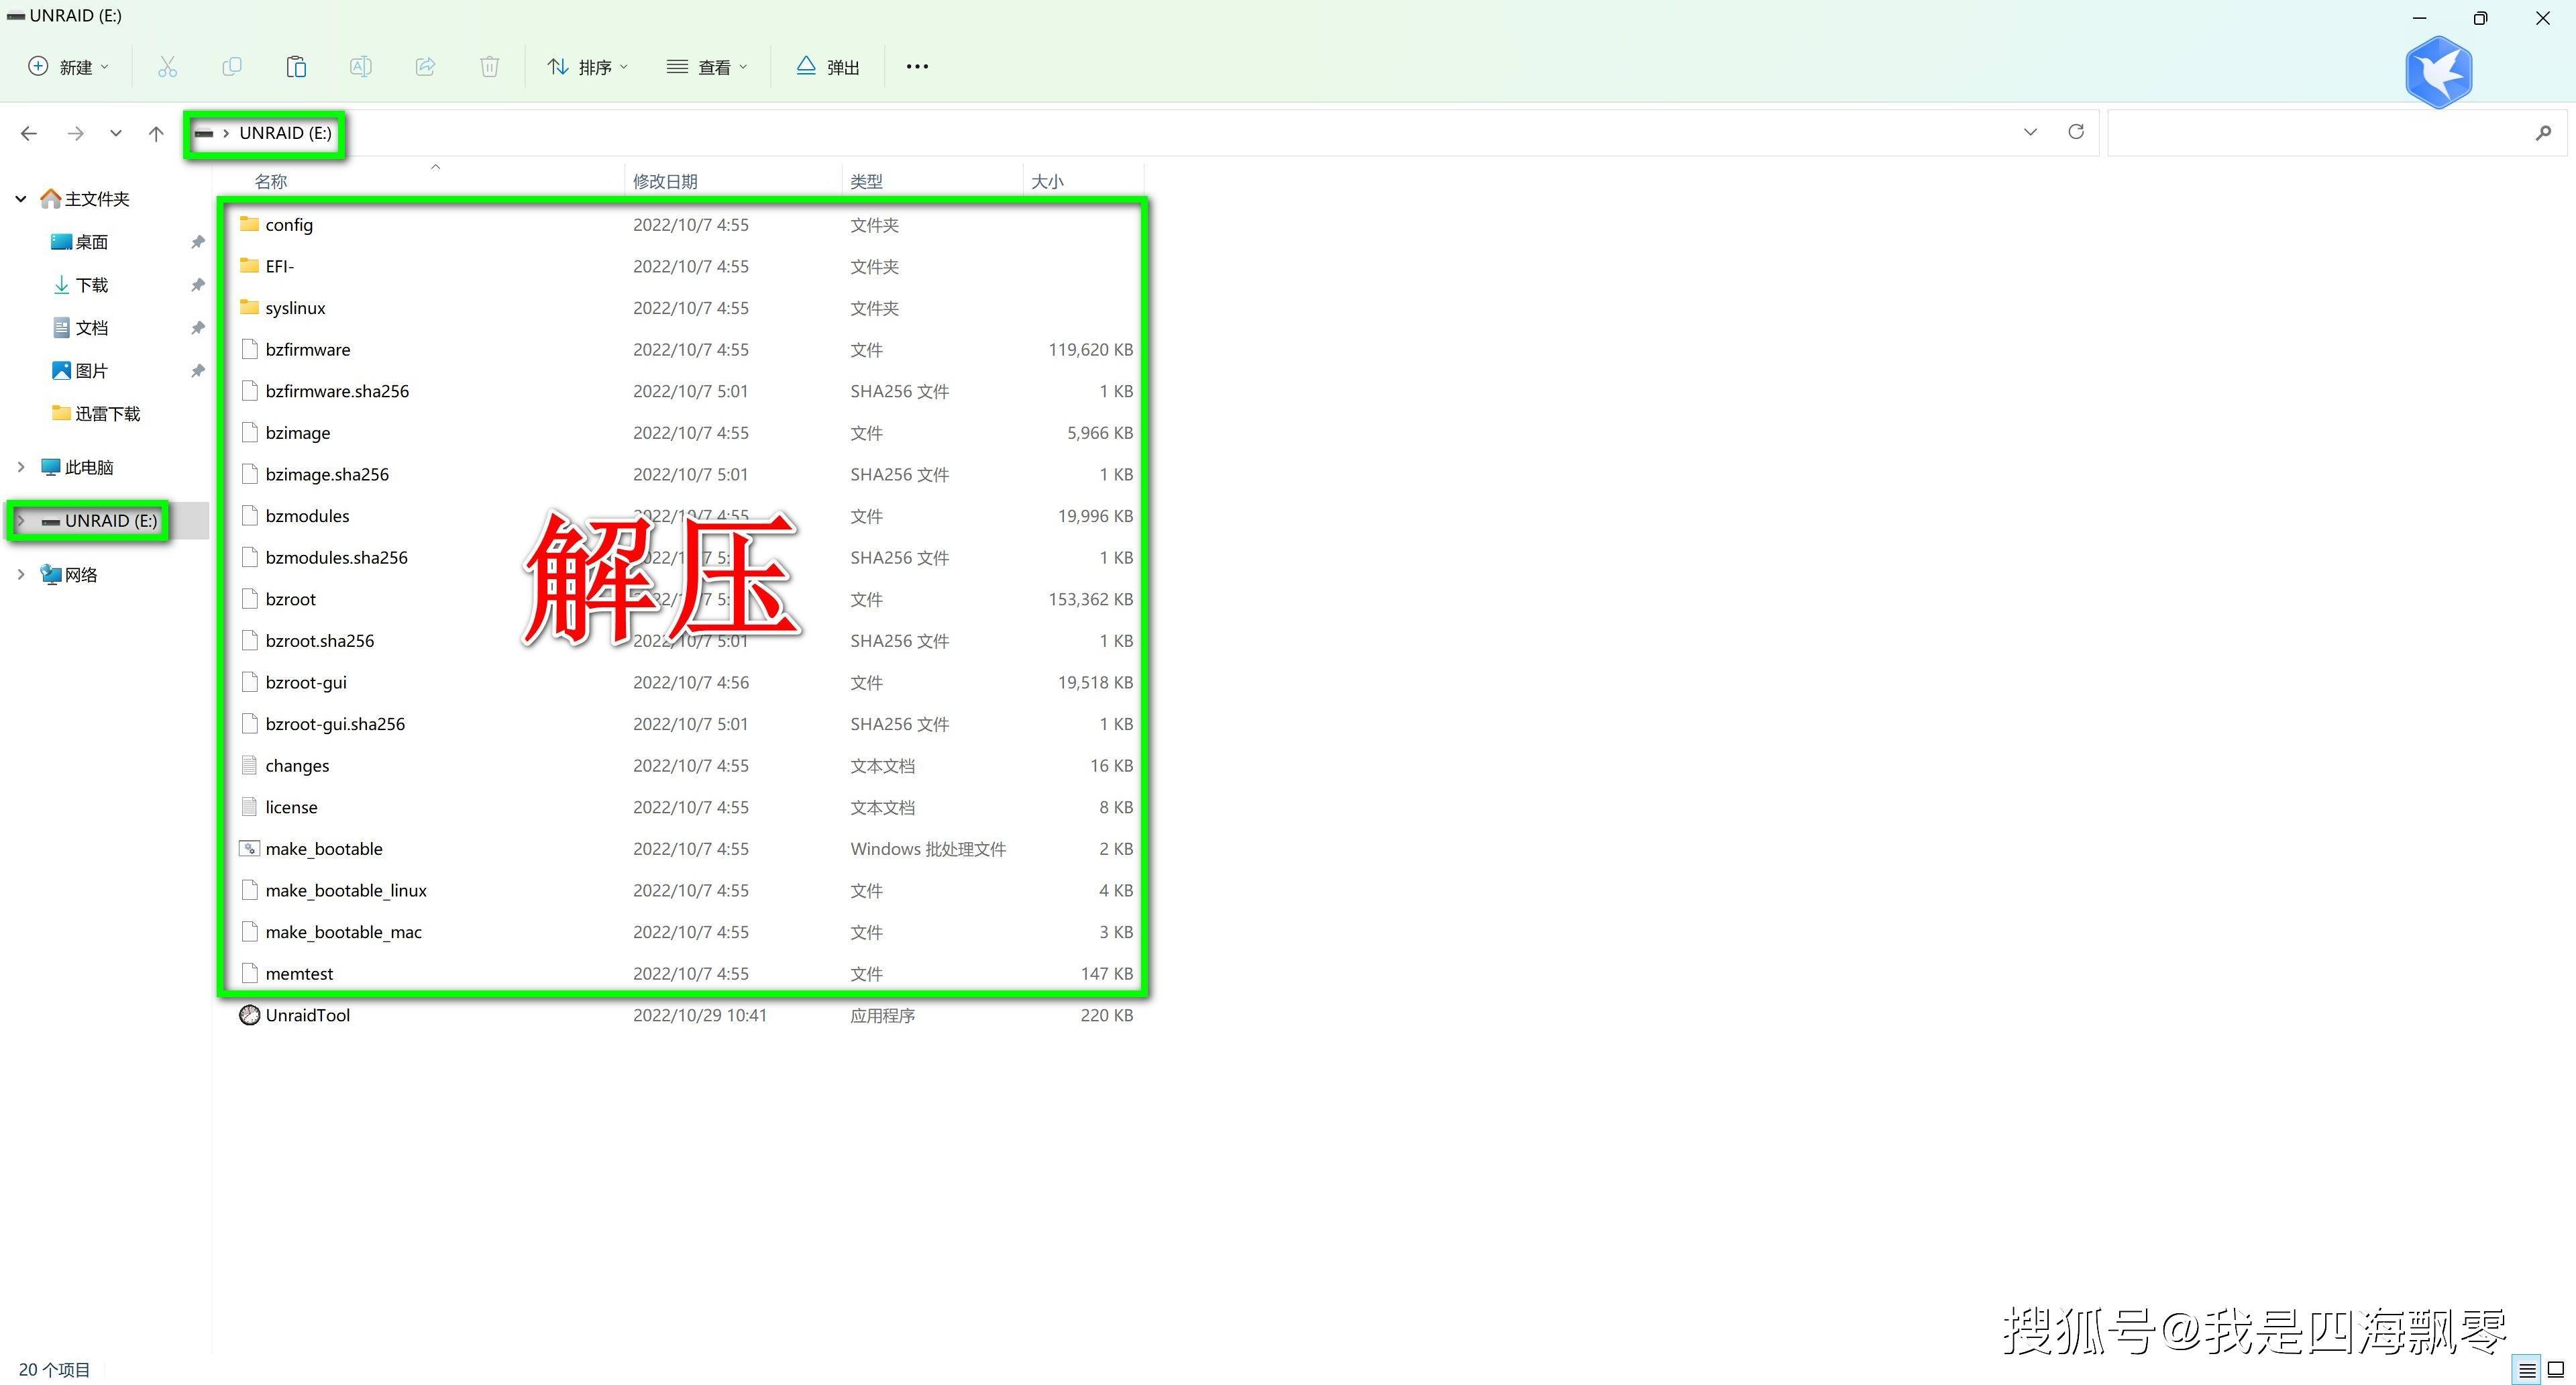Click the Rename icon in toolbar
This screenshot has width=2576, height=1385.
pos(361,67)
